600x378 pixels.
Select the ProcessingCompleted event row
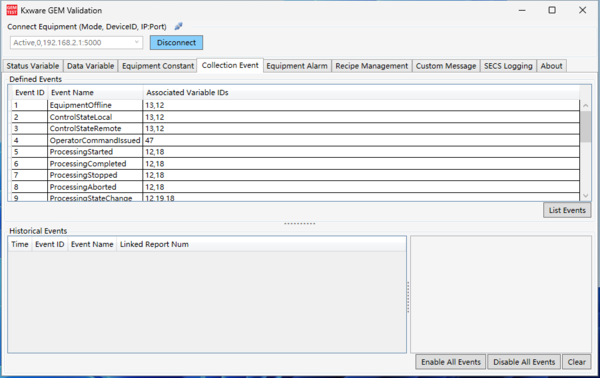coord(295,164)
